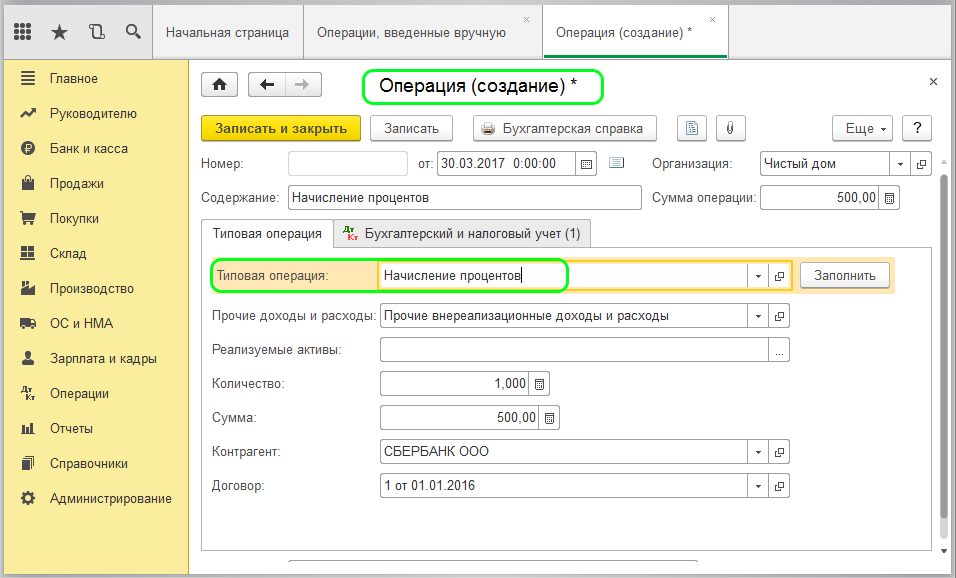Navigate back with left arrow
956x578 pixels.
point(266,85)
